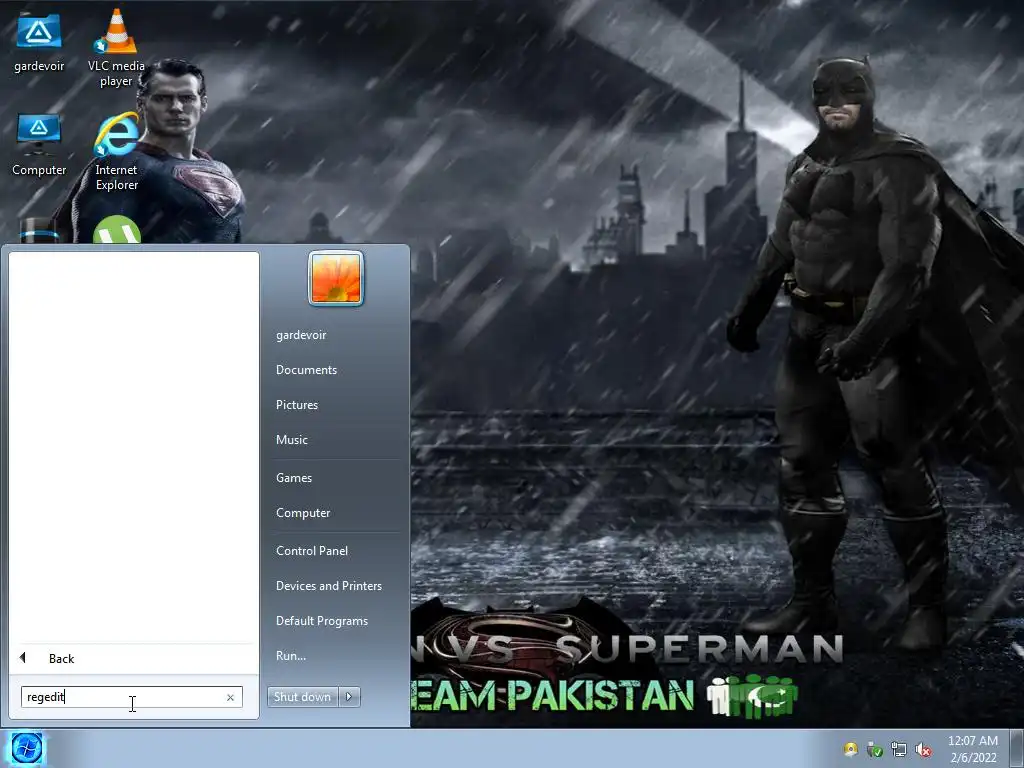Click the Safely Remove Hardware tray icon
Image resolution: width=1024 pixels, height=768 pixels.
tap(874, 750)
